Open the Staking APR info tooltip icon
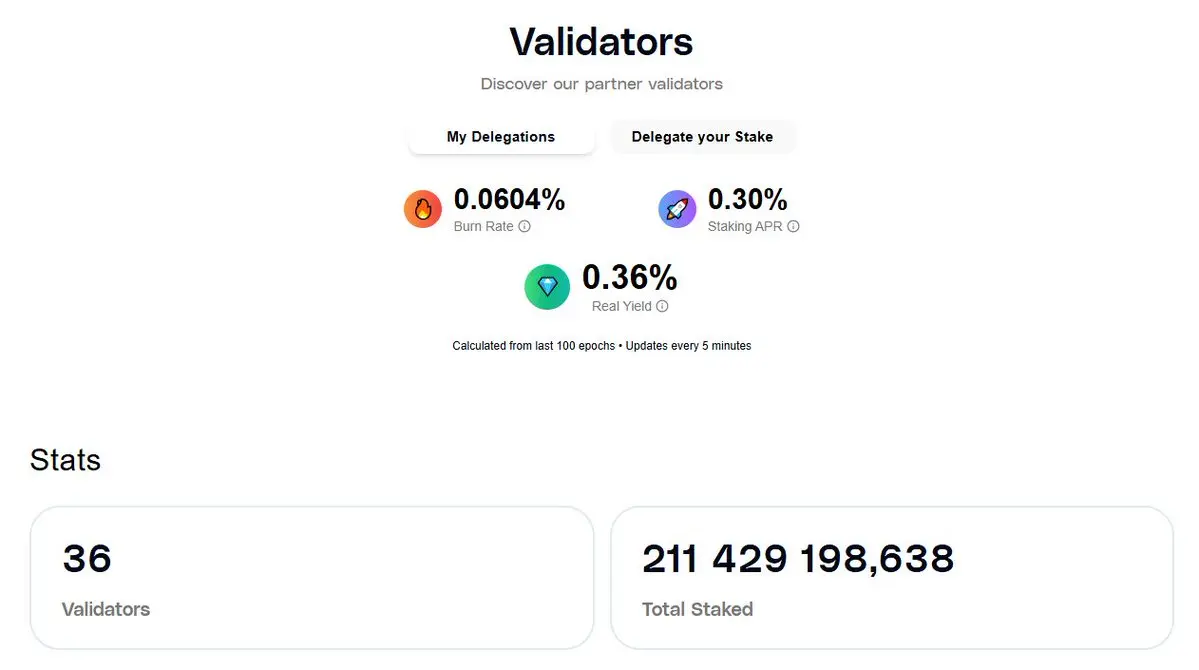Viewport: 1199px width, 670px height. tap(794, 226)
